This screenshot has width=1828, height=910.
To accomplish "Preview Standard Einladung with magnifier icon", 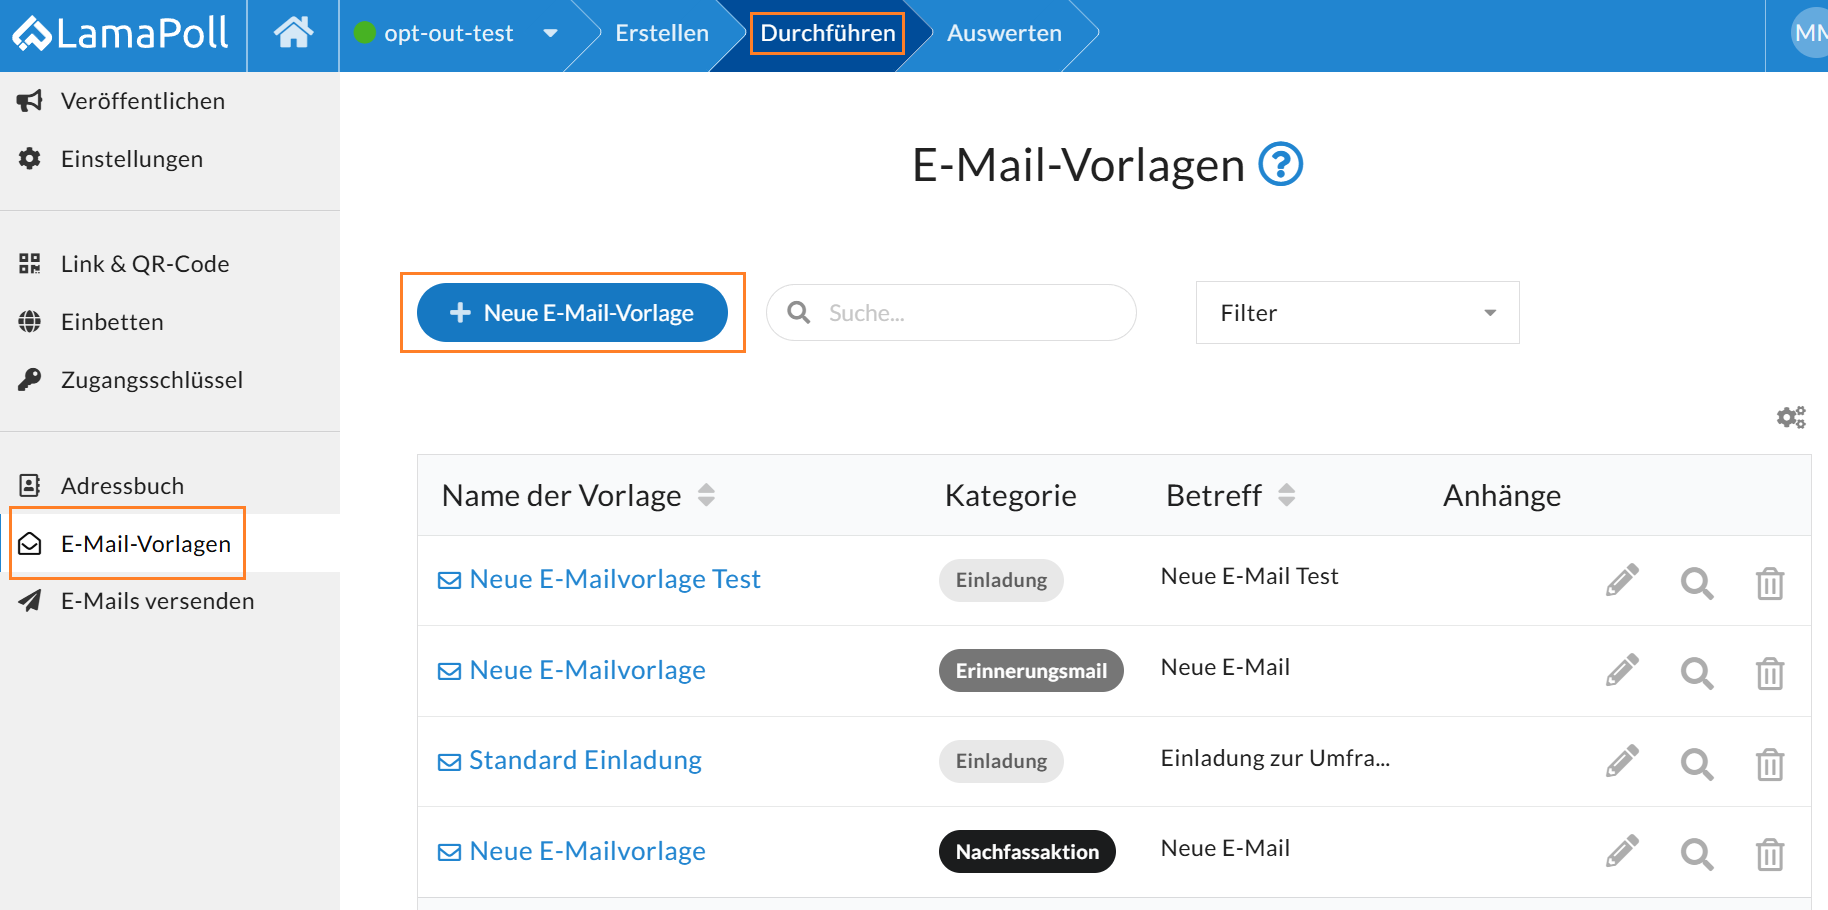I will coord(1697,764).
